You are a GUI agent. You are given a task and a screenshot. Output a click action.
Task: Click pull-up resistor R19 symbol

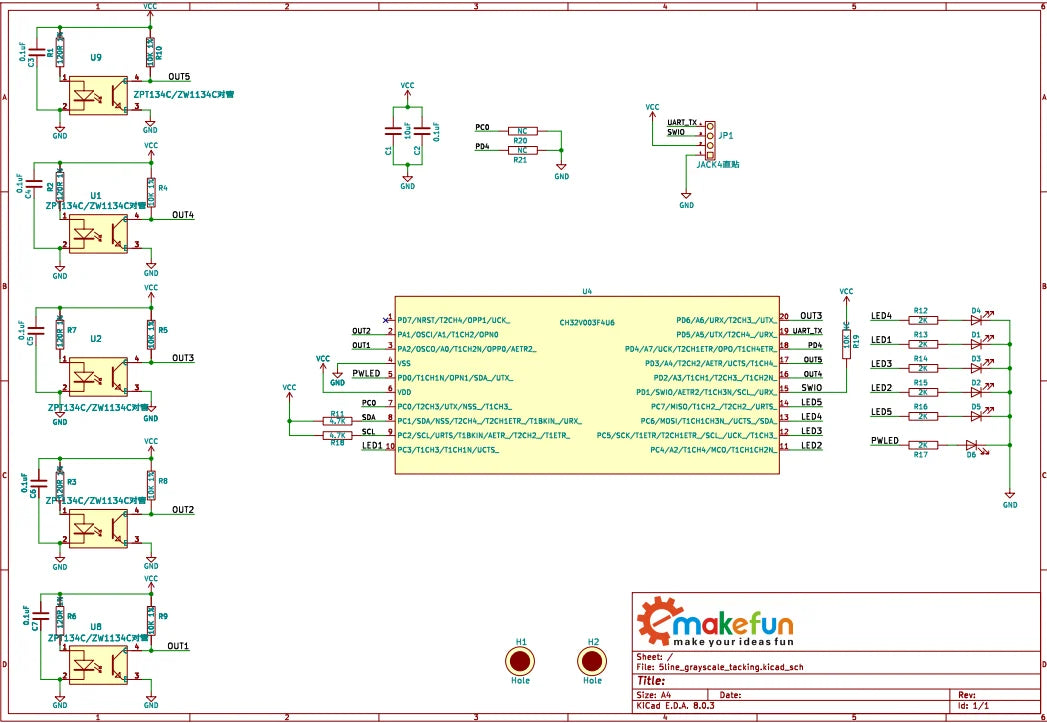pyautogui.click(x=846, y=344)
